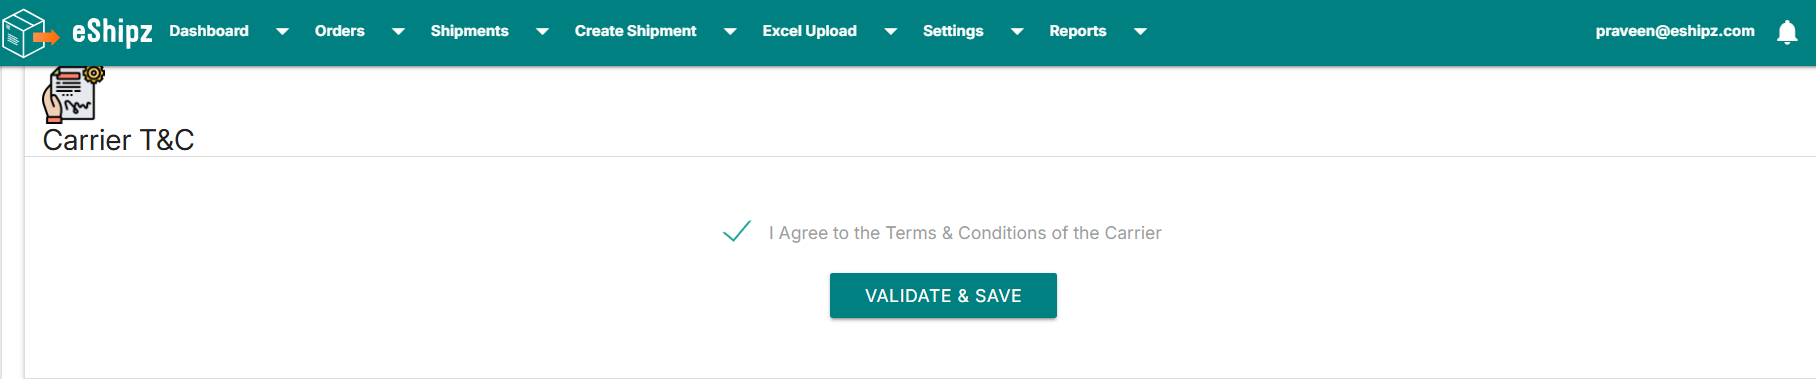Open the Orders menu item
The height and width of the screenshot is (379, 1816).
(x=340, y=31)
